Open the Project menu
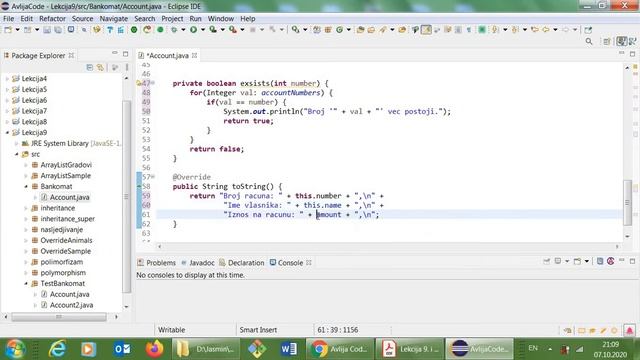Viewport: 640px width, 360px height. [x=172, y=18]
